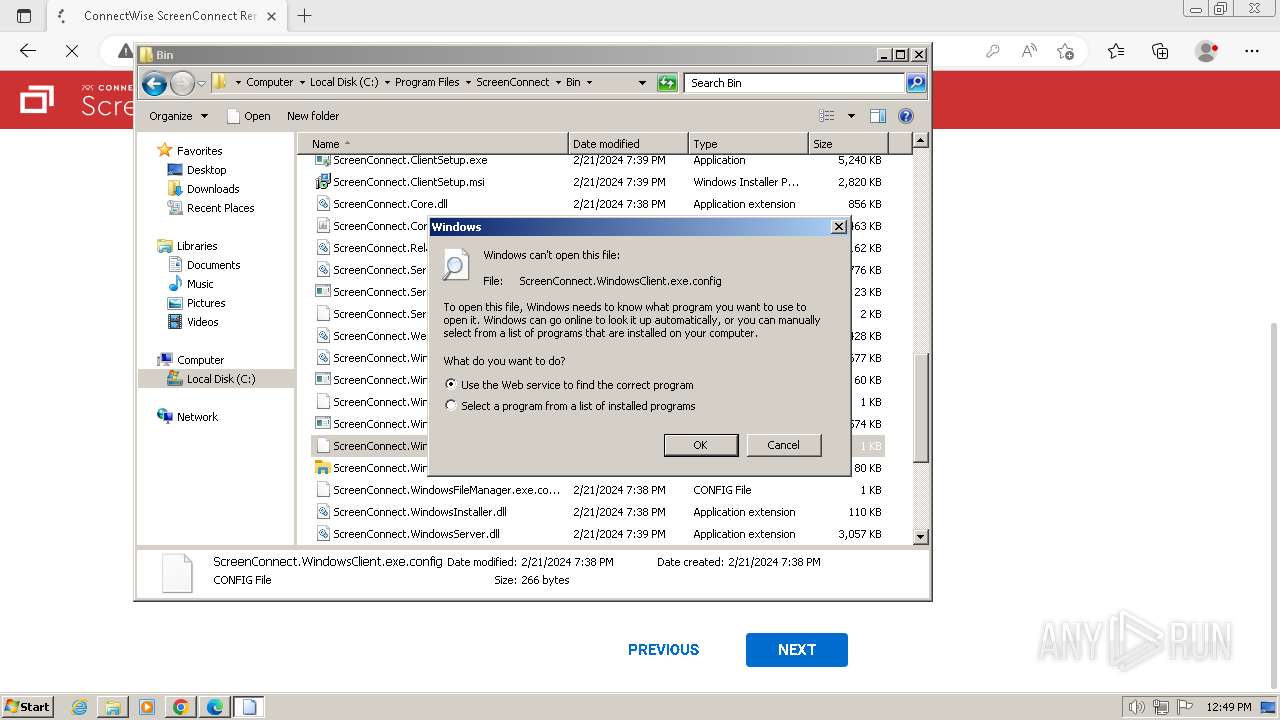Expand Program Files breadcrumb arrow
Image resolution: width=1280 pixels, height=720 pixels.
tap(468, 83)
